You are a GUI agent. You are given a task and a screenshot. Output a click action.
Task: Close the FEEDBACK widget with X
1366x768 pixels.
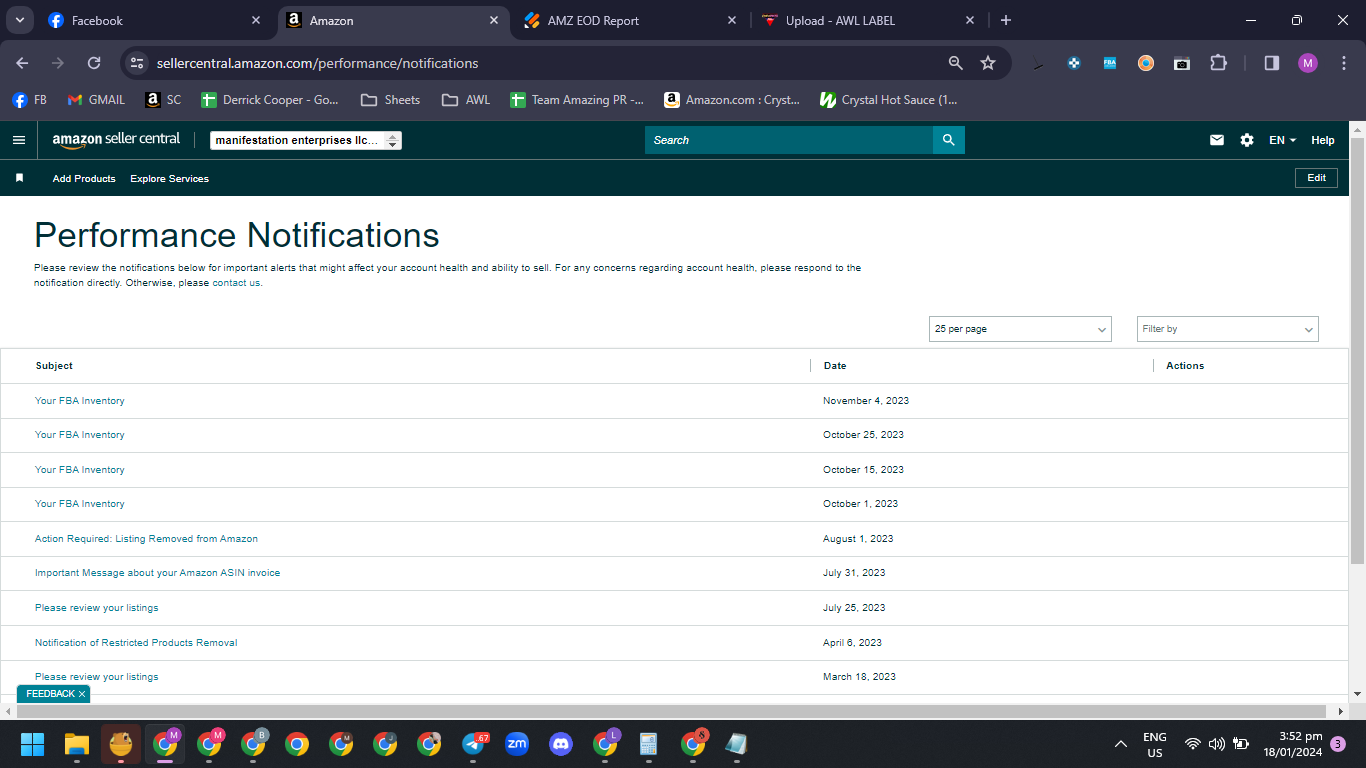[82, 694]
